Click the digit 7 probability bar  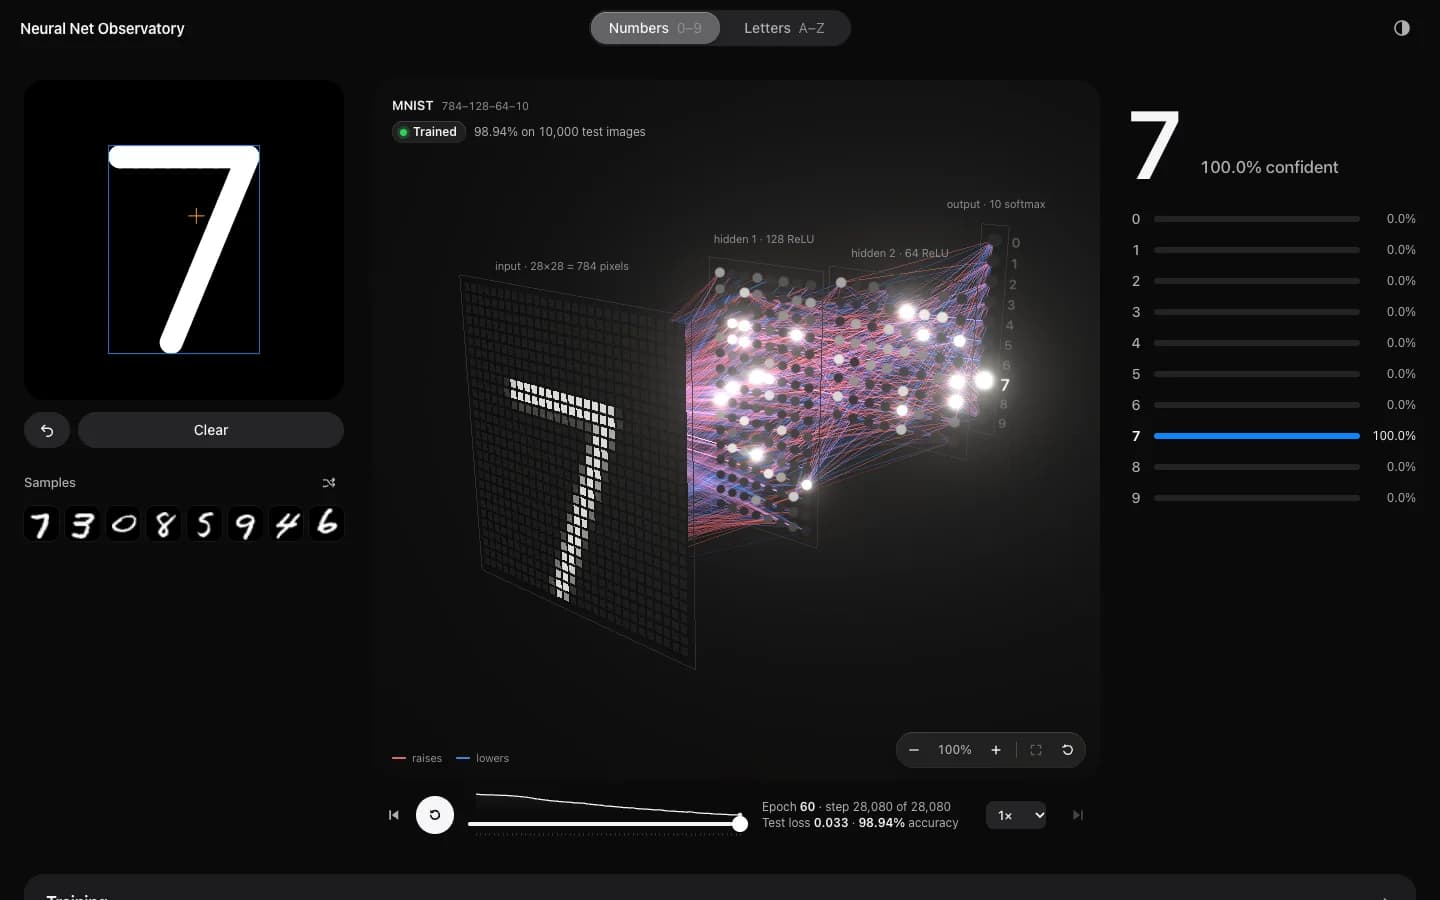point(1257,436)
